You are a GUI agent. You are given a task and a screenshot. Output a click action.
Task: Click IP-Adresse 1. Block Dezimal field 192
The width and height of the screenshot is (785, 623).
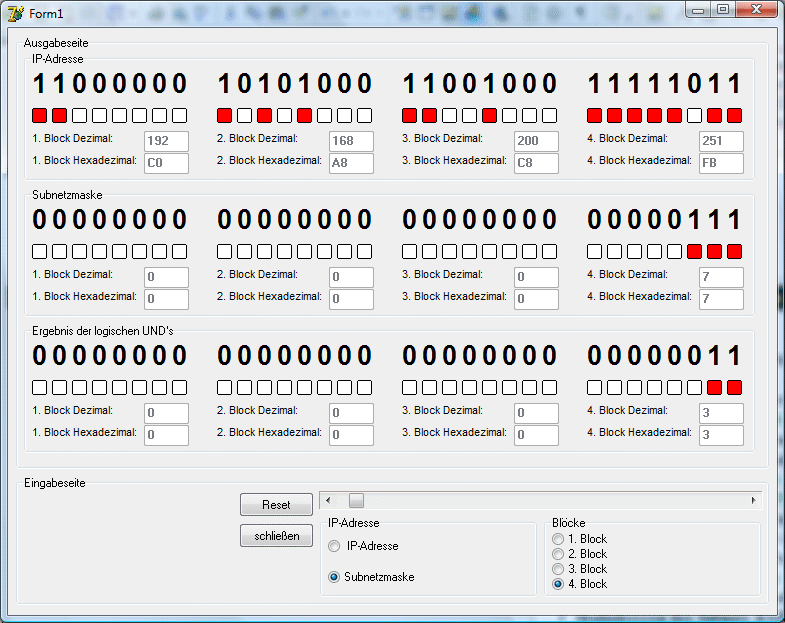tap(166, 141)
